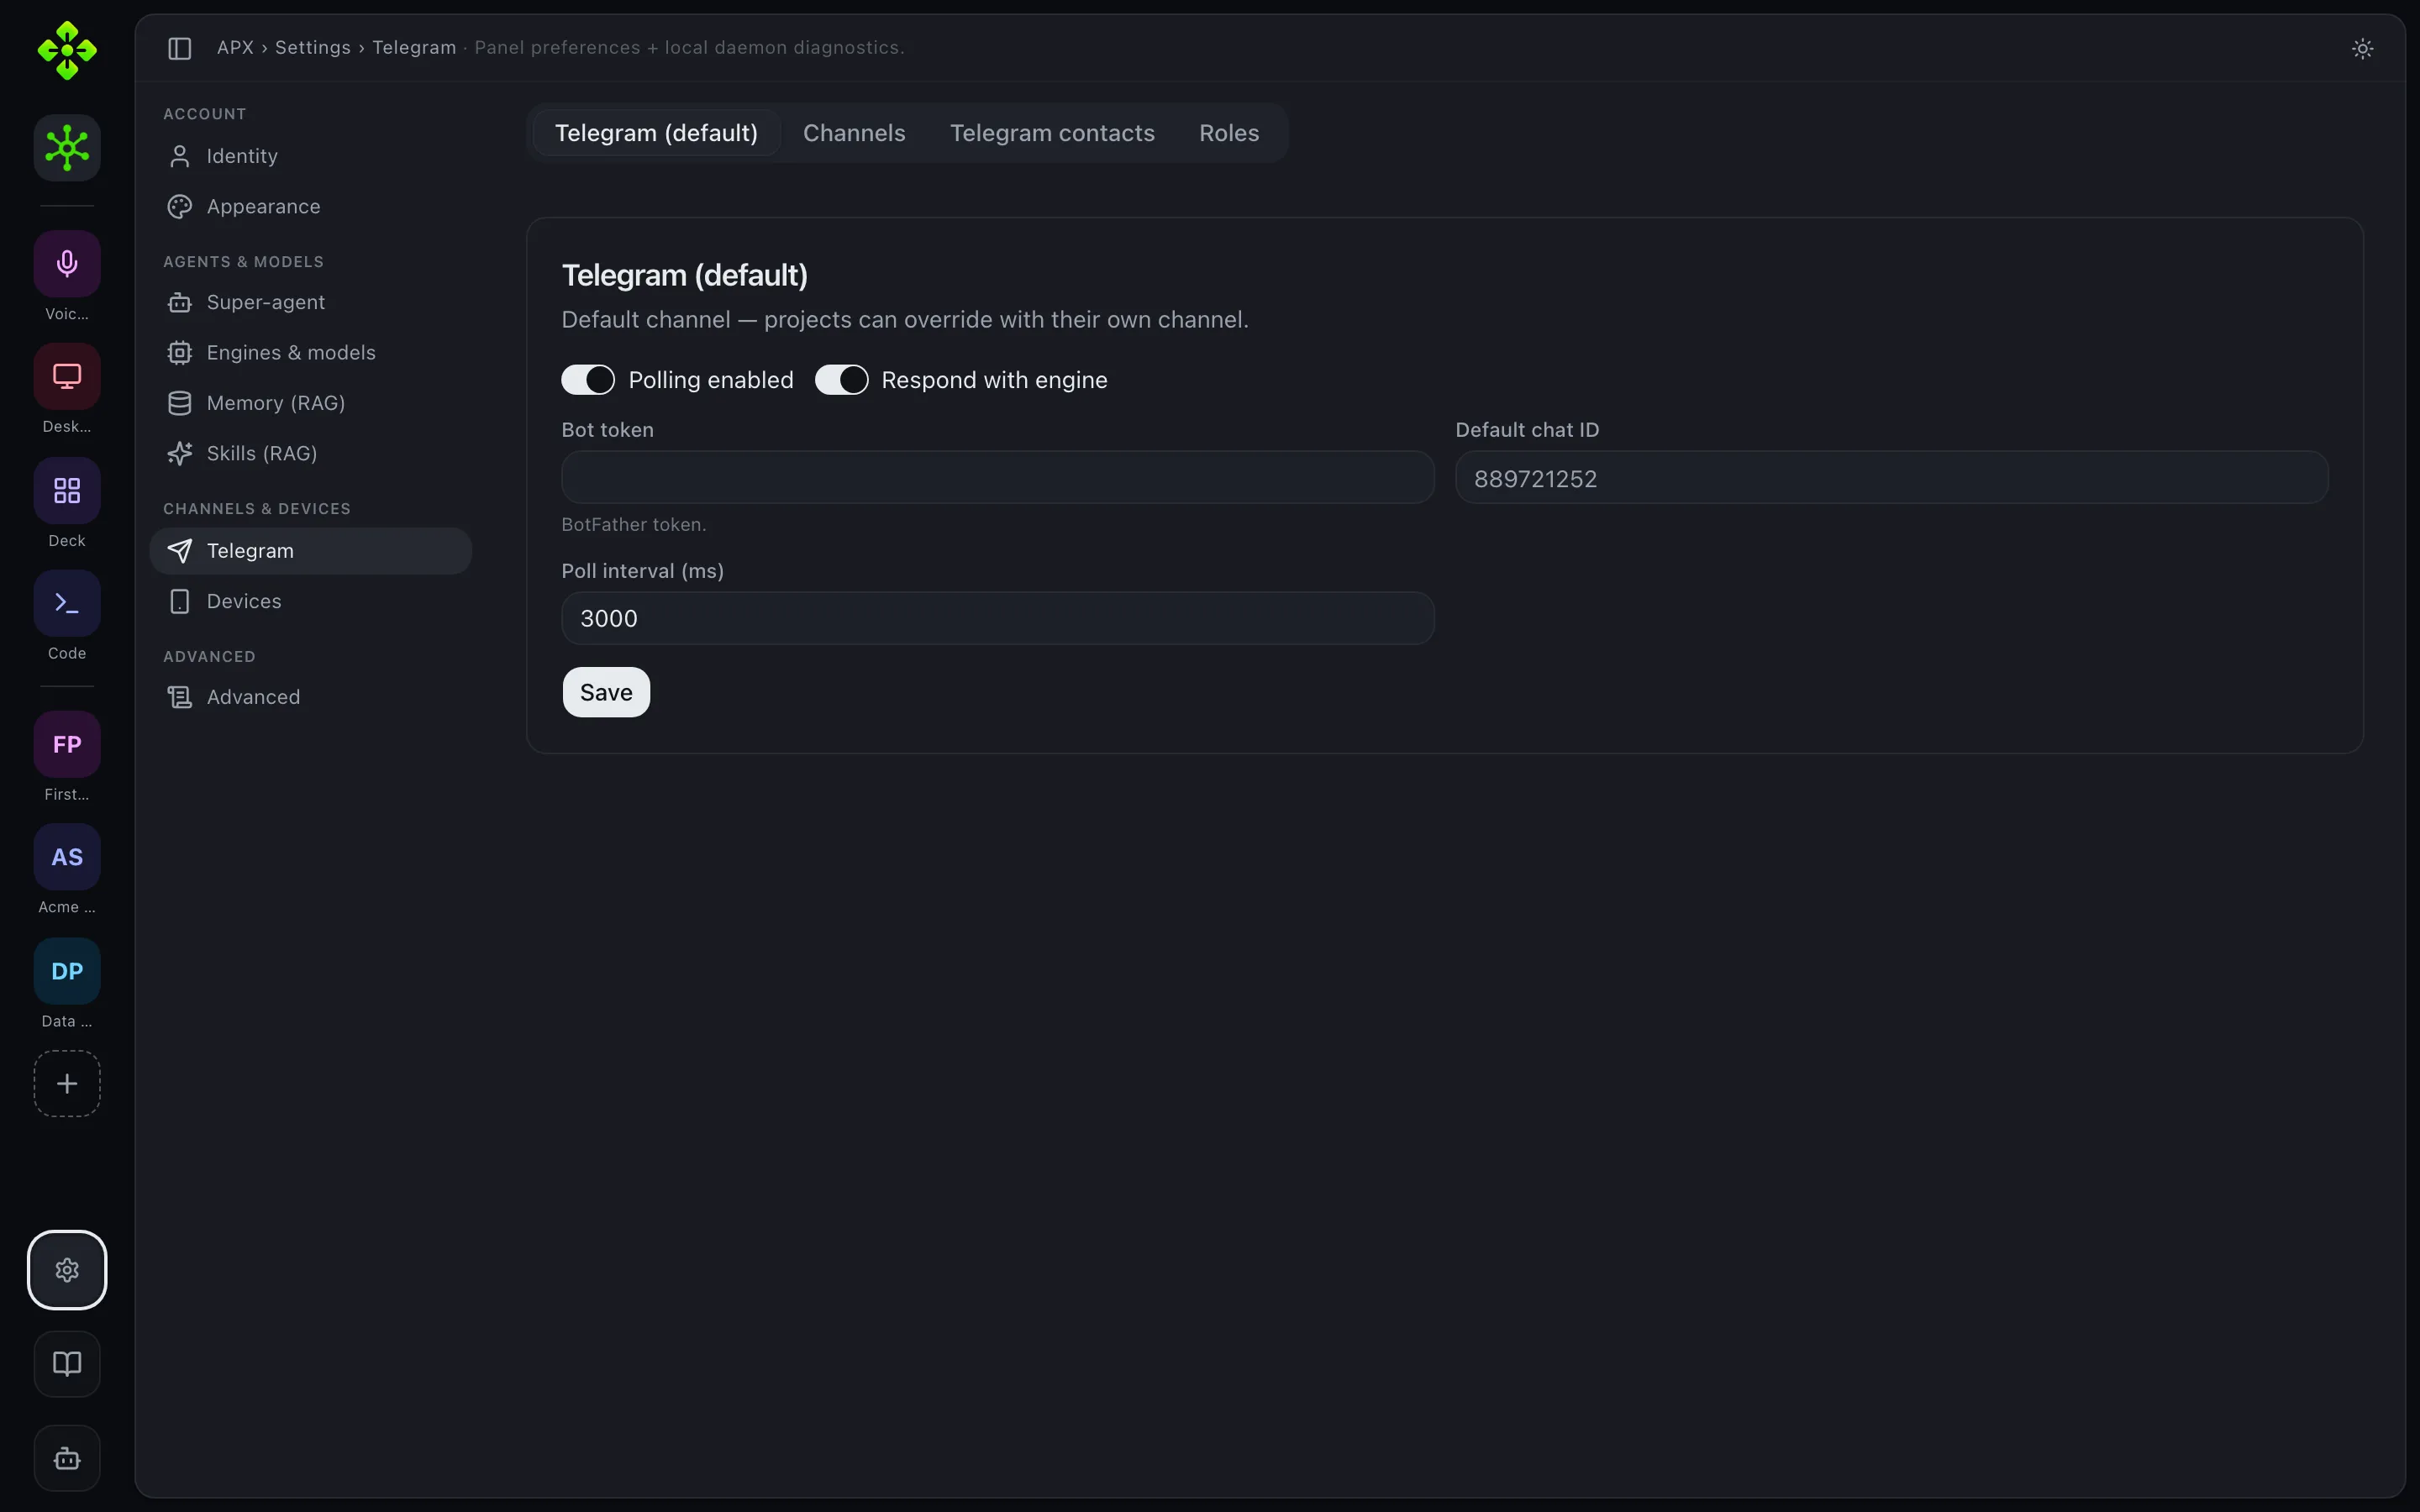Open the Roles tab
Screen dimensions: 2420x1512
tap(1229, 133)
